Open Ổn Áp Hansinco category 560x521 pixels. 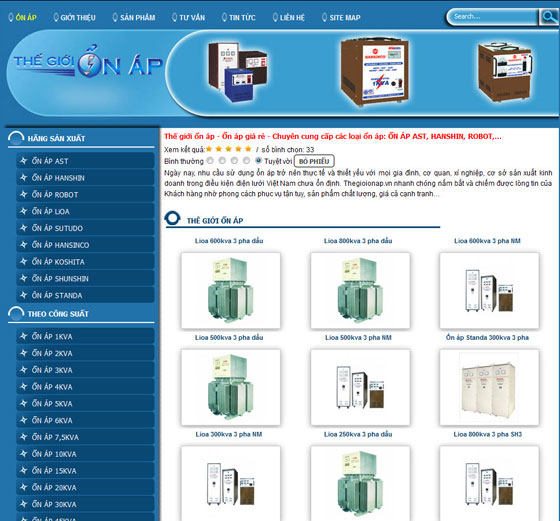click(85, 245)
